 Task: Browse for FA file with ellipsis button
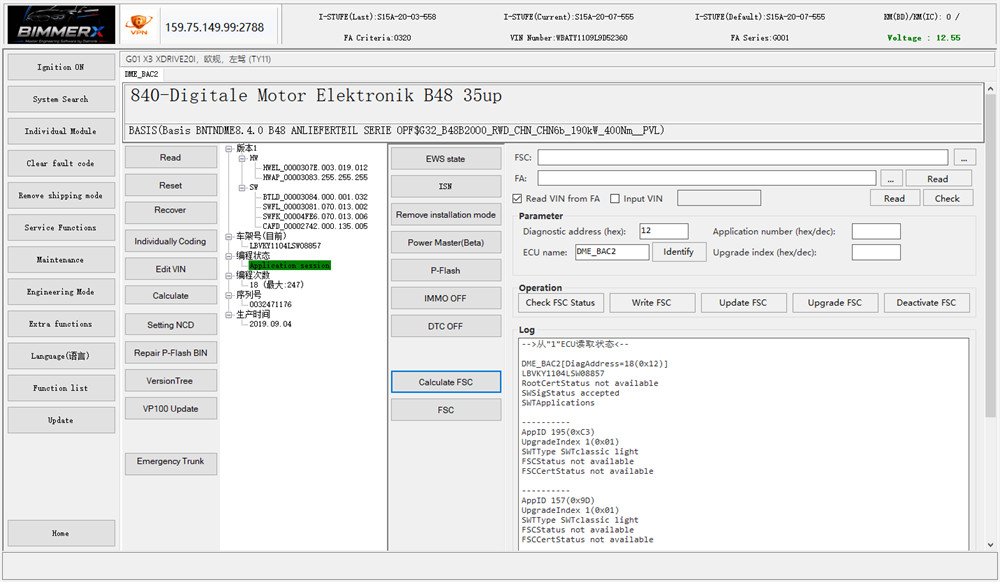tap(892, 178)
